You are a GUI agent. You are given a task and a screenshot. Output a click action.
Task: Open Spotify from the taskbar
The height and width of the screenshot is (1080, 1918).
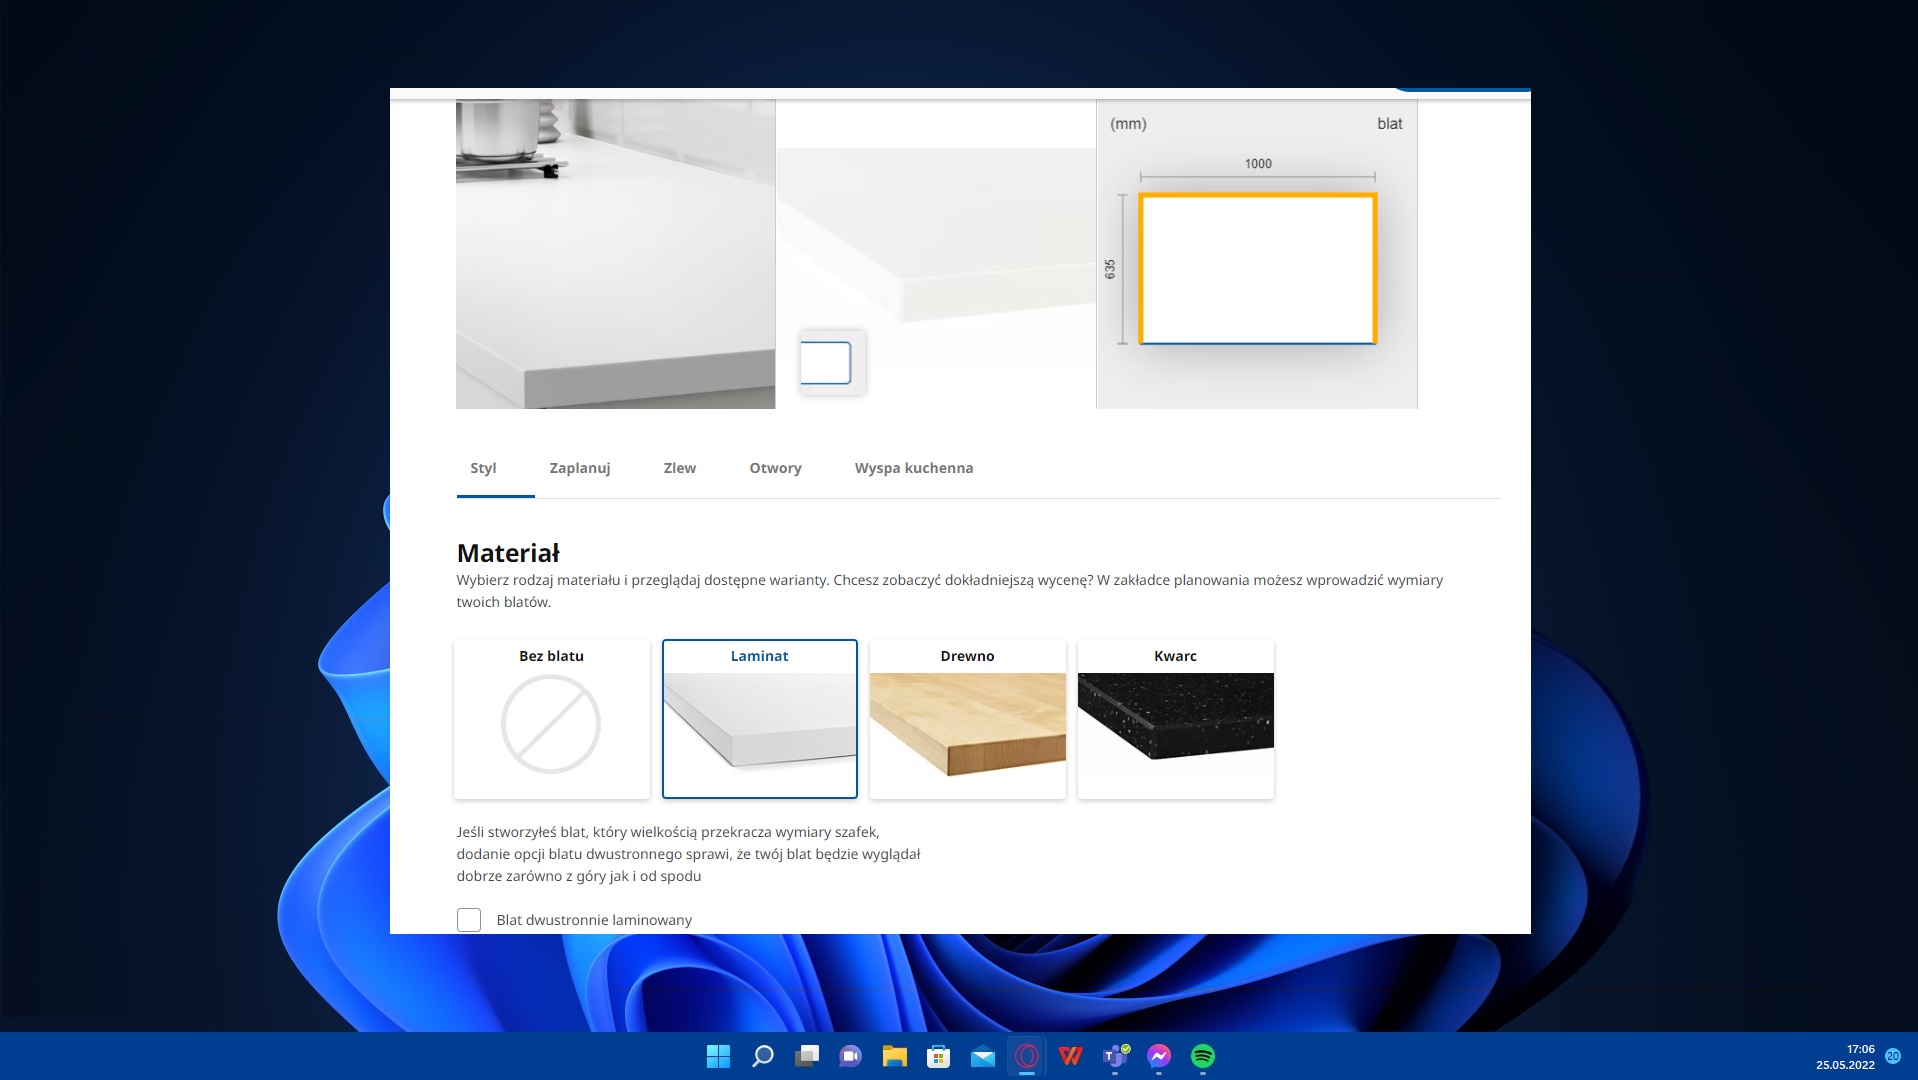pos(1202,1056)
